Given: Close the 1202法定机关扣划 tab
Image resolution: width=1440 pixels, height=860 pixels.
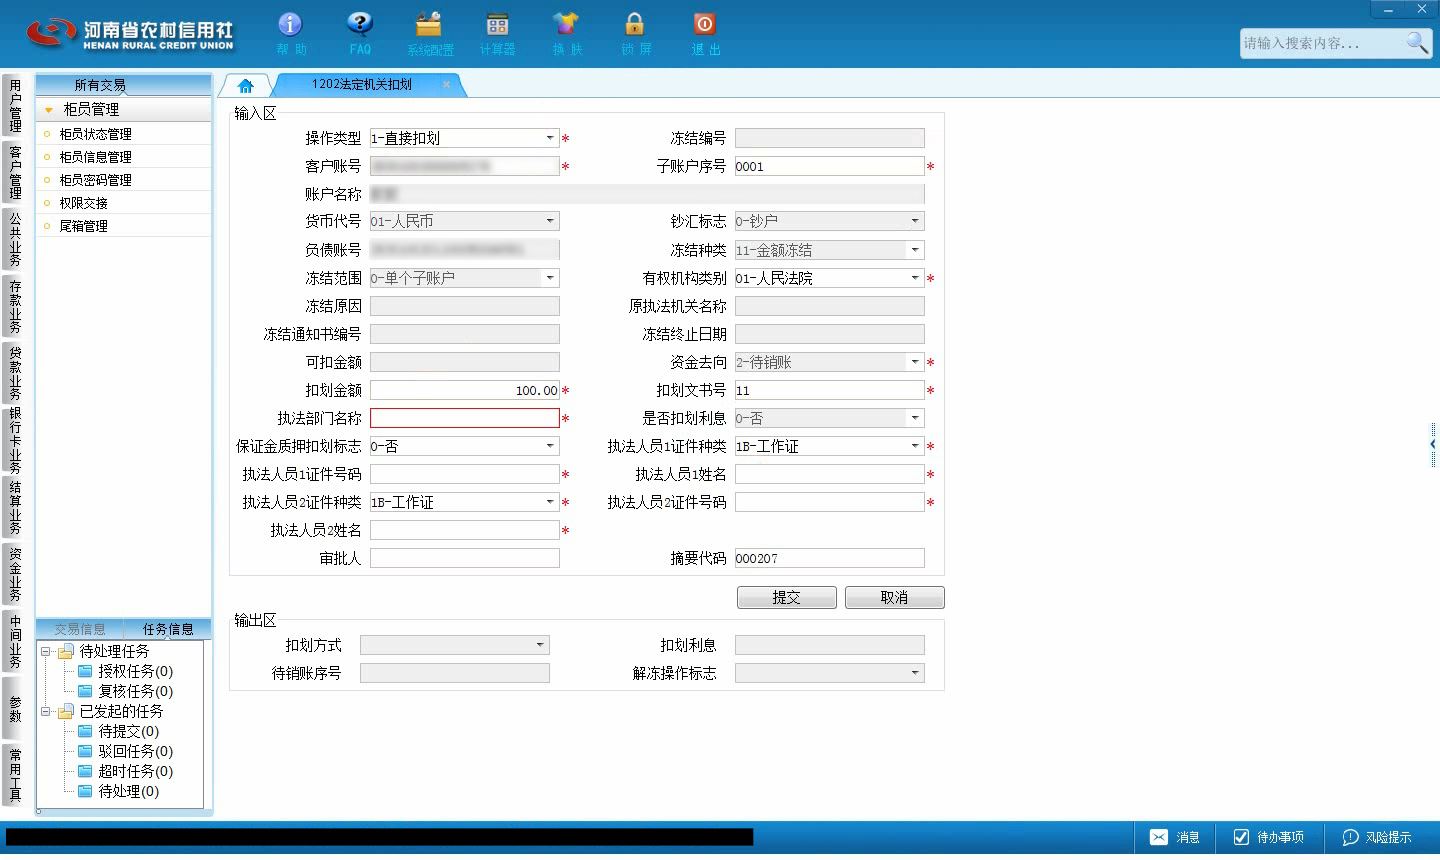Looking at the screenshot, I should pos(446,85).
